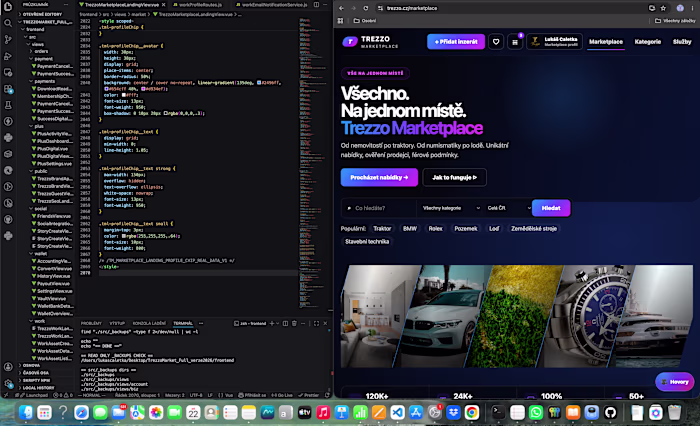Collapse the plus folder in explorer
Screen dimensions: 700x426
pos(39,126)
